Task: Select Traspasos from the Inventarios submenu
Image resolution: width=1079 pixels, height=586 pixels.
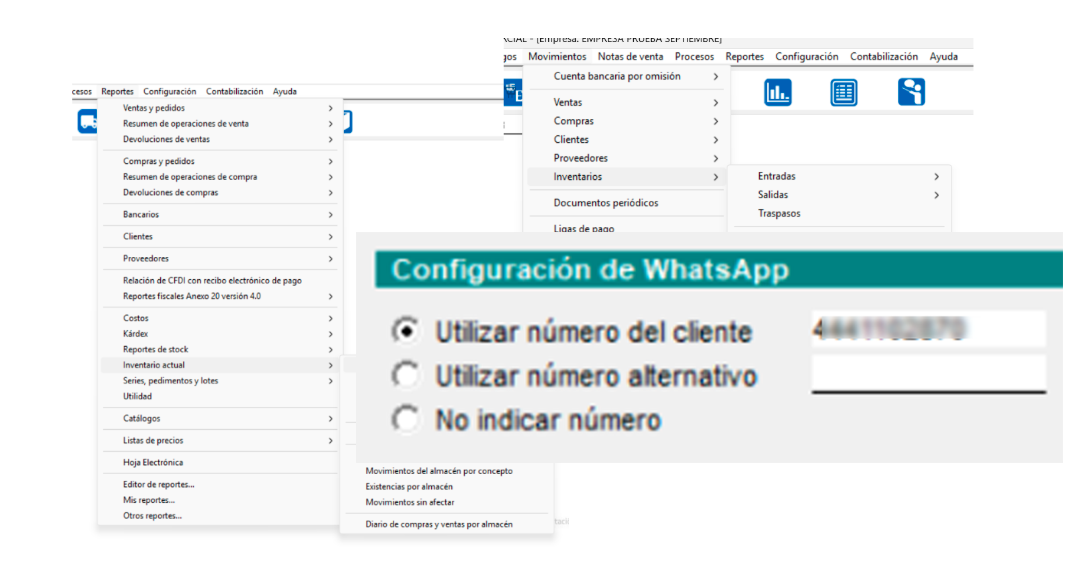Action: (779, 214)
